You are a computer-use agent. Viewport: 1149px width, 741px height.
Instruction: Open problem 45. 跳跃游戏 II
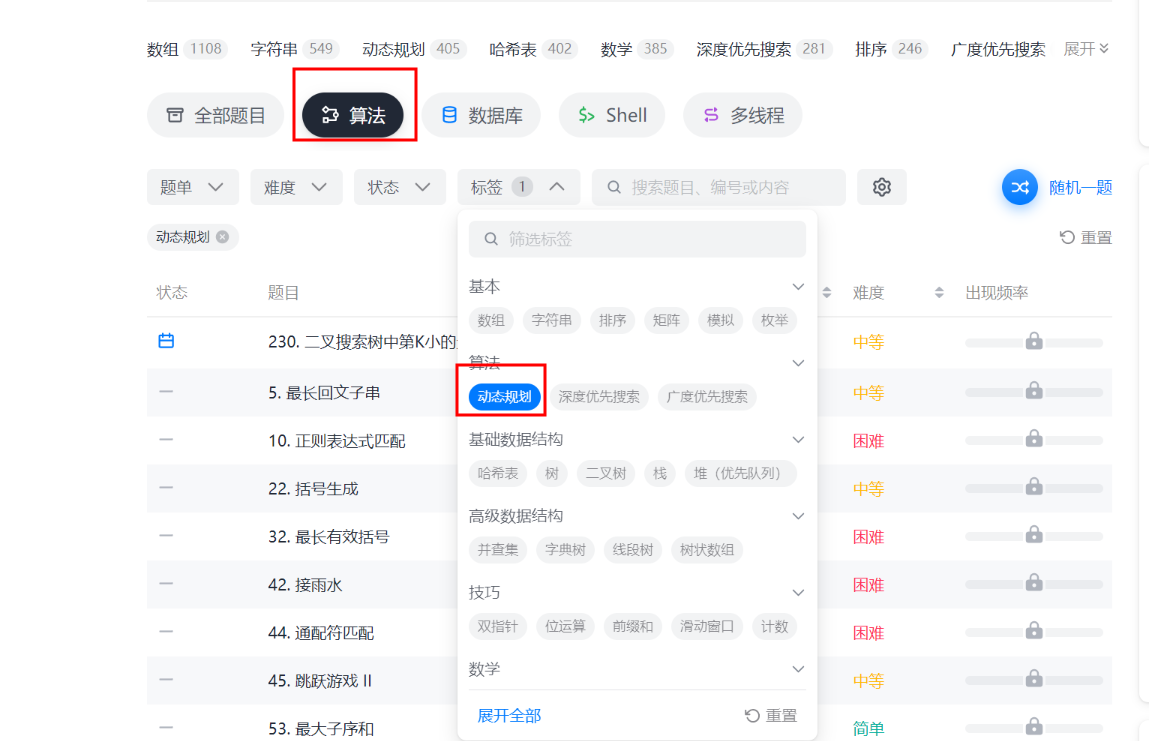(319, 681)
